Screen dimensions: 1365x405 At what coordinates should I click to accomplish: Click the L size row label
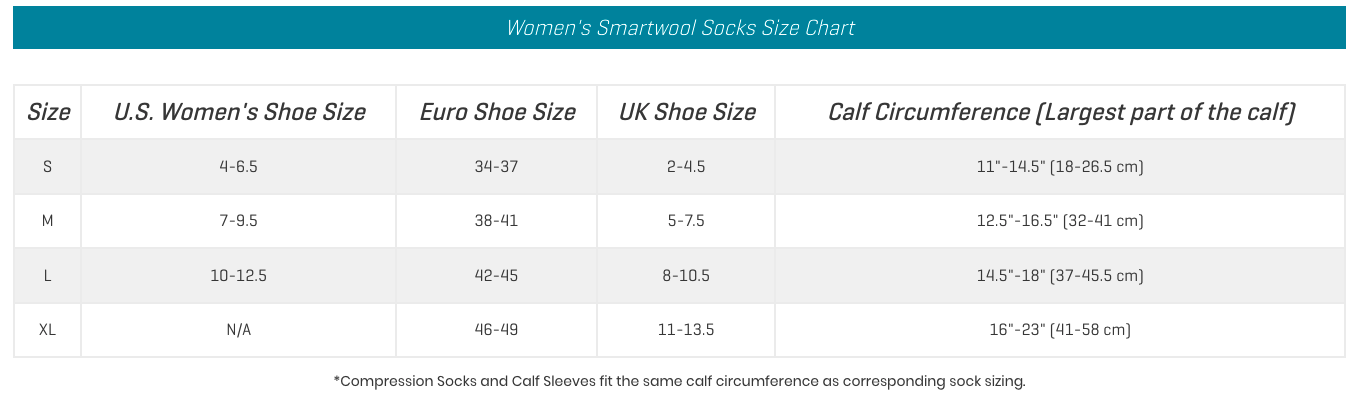(48, 276)
